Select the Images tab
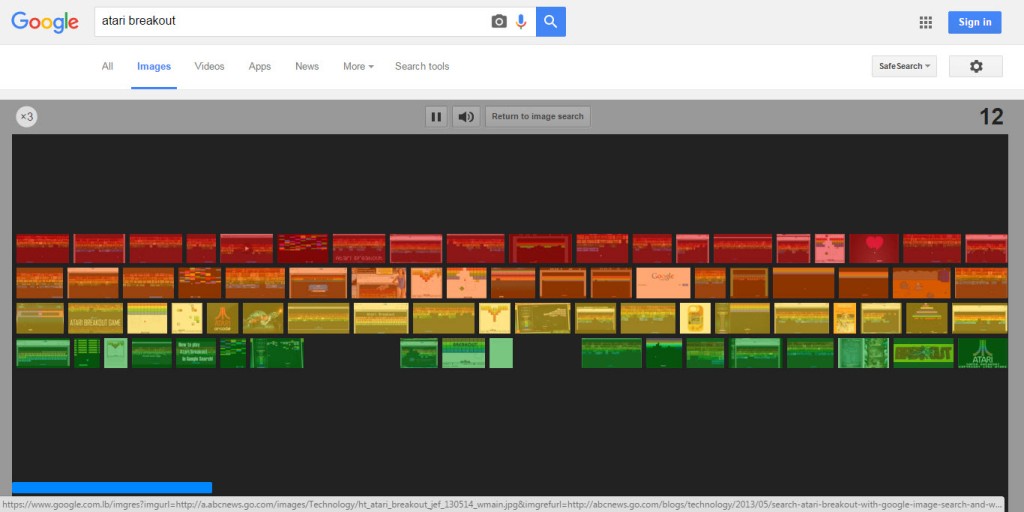1024x512 pixels. pyautogui.click(x=154, y=66)
